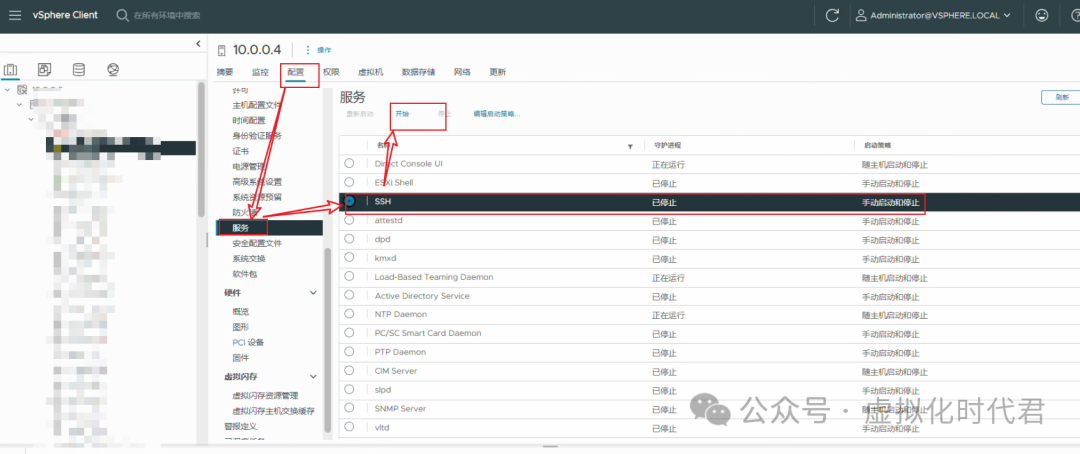
Task: Select the Direct Console UI radio button
Action: point(349,163)
